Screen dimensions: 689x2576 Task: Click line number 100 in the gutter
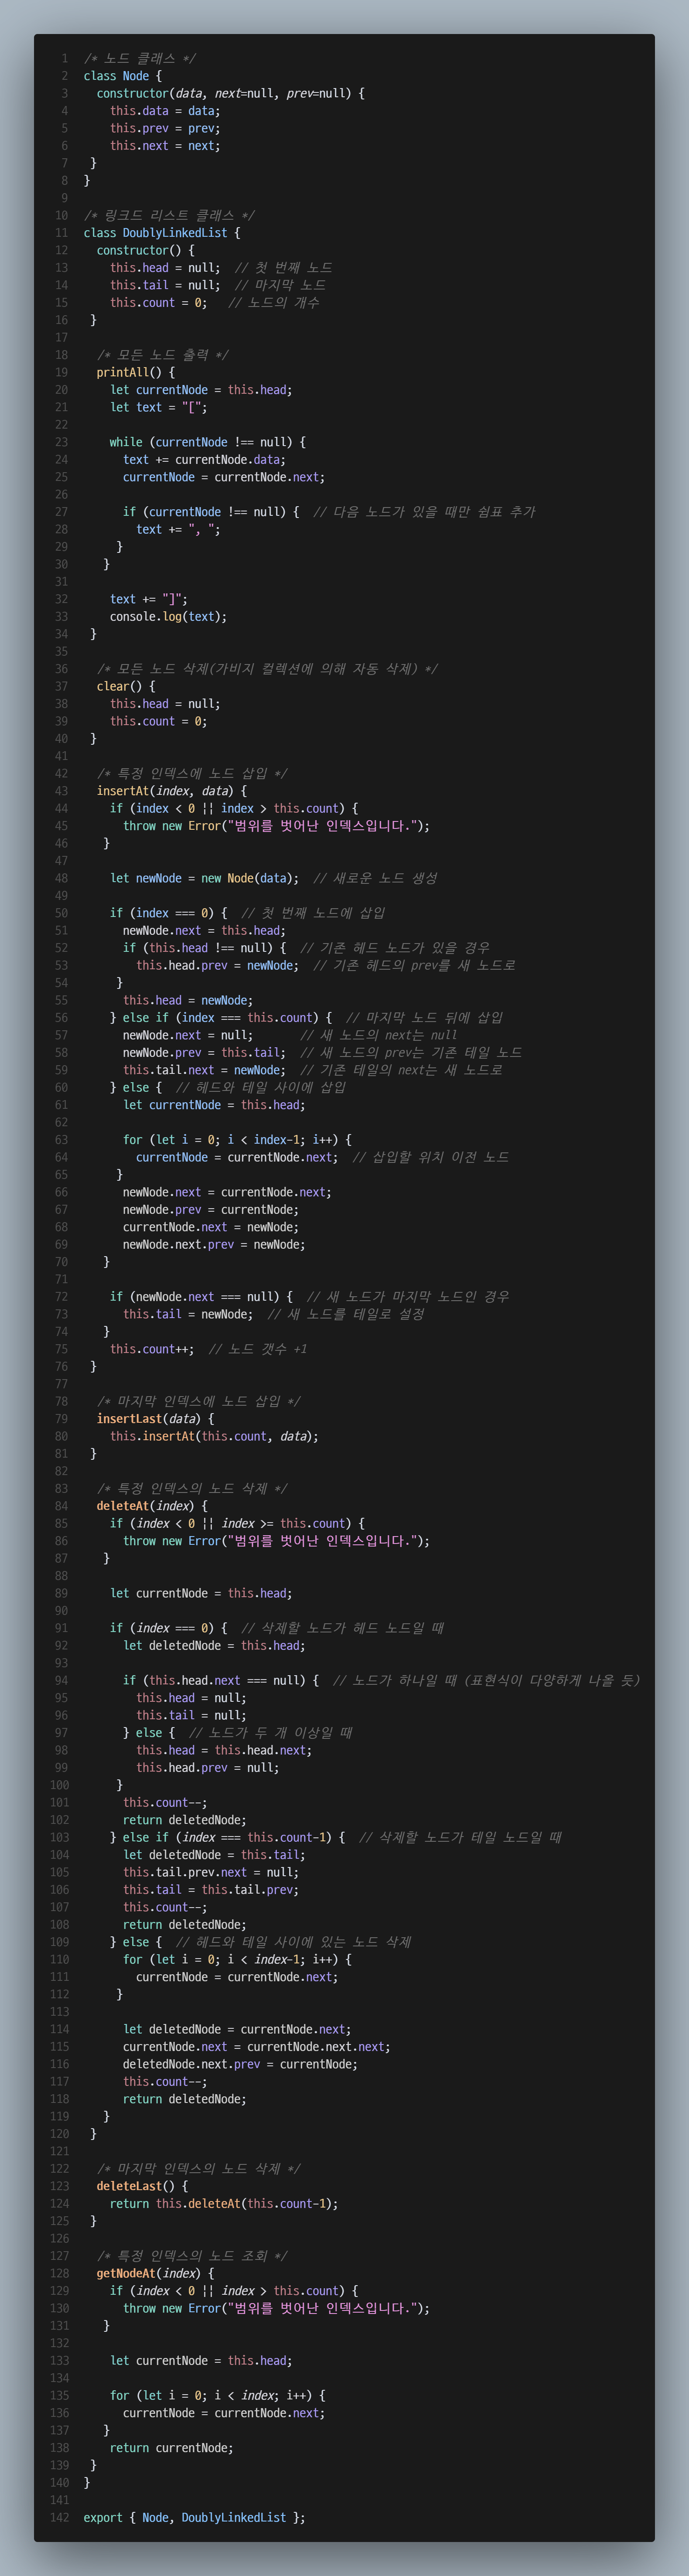pyautogui.click(x=60, y=1785)
